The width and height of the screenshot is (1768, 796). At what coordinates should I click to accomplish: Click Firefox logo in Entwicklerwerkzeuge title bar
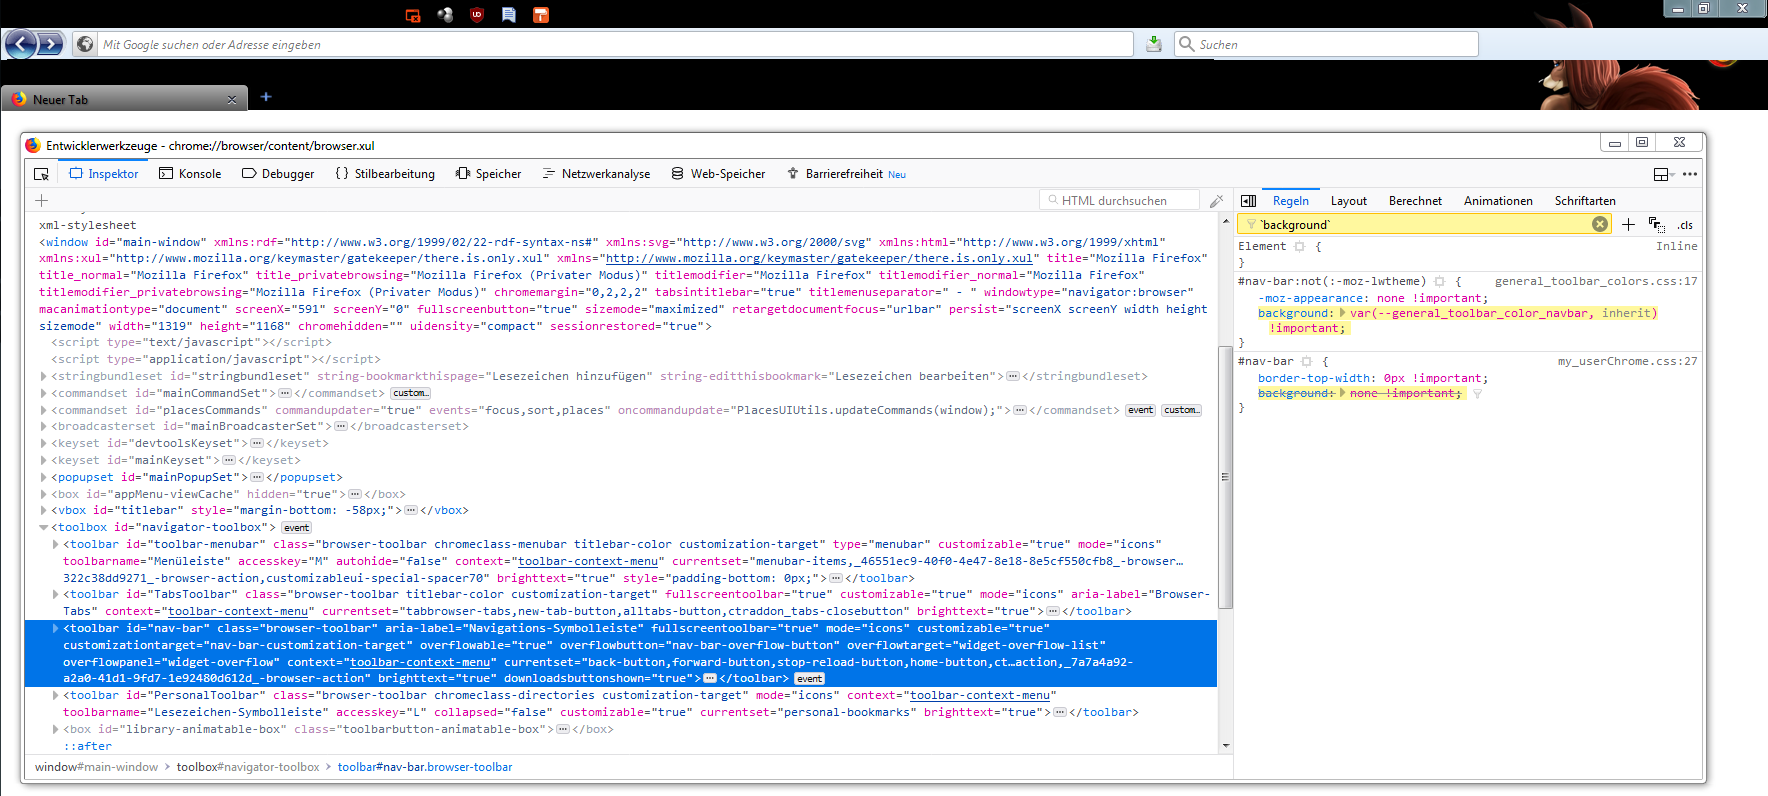[33, 145]
